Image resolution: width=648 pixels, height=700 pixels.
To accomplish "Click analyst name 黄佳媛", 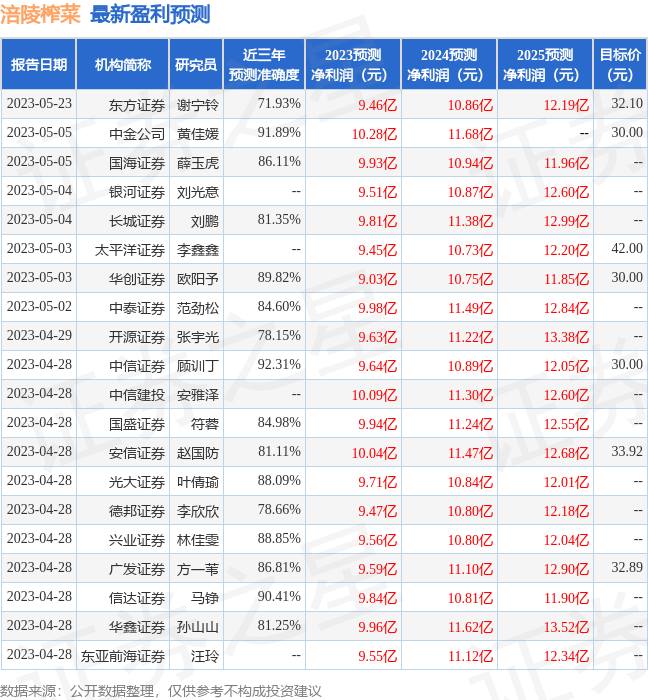I will coord(198,134).
